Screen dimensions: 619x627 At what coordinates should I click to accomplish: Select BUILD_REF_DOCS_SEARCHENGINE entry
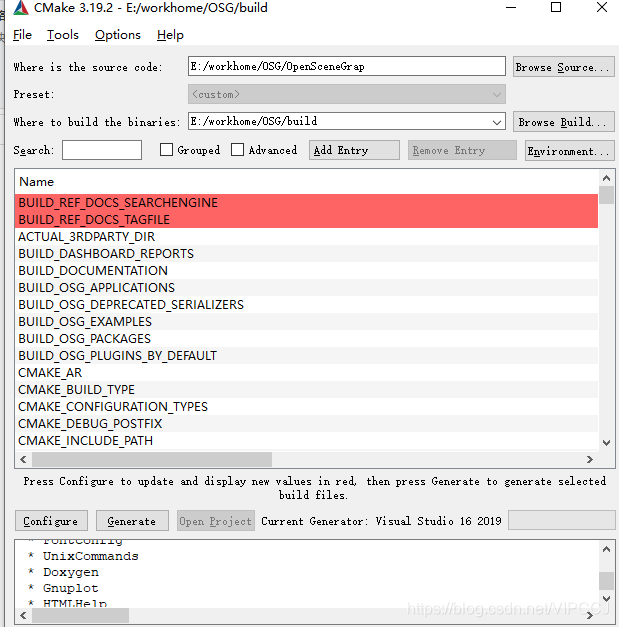306,203
